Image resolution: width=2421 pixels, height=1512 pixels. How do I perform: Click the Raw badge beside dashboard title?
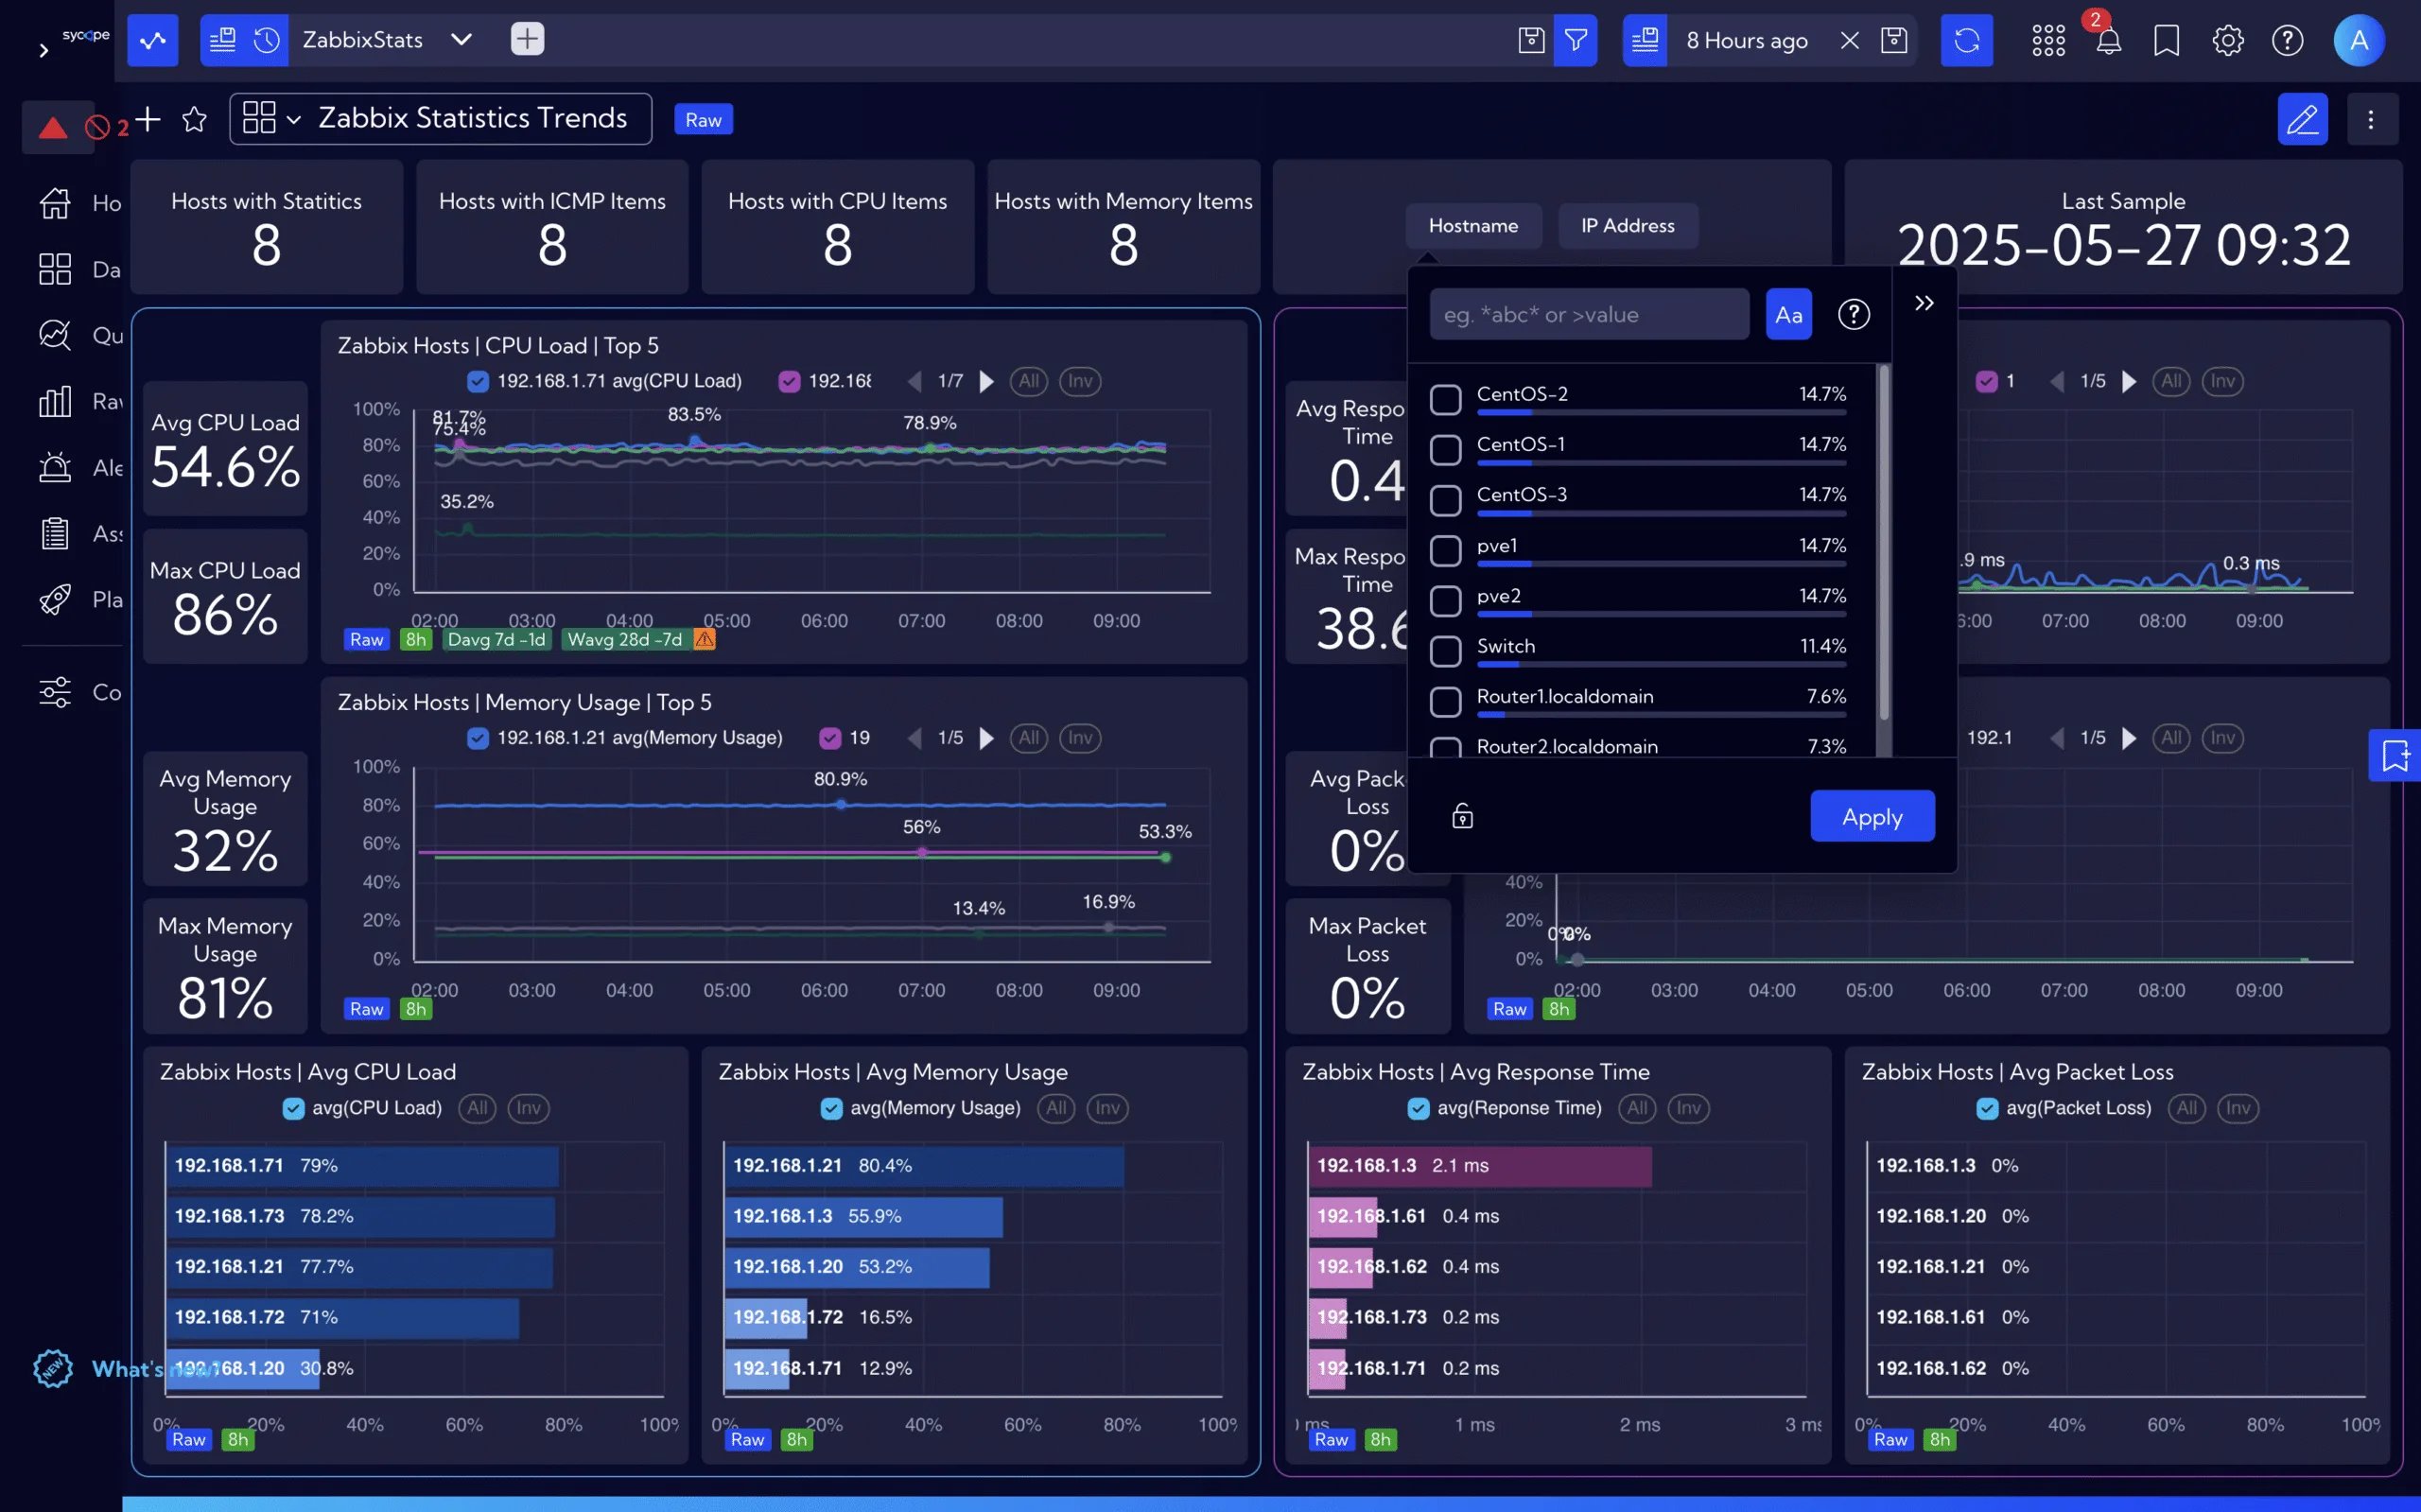click(703, 120)
